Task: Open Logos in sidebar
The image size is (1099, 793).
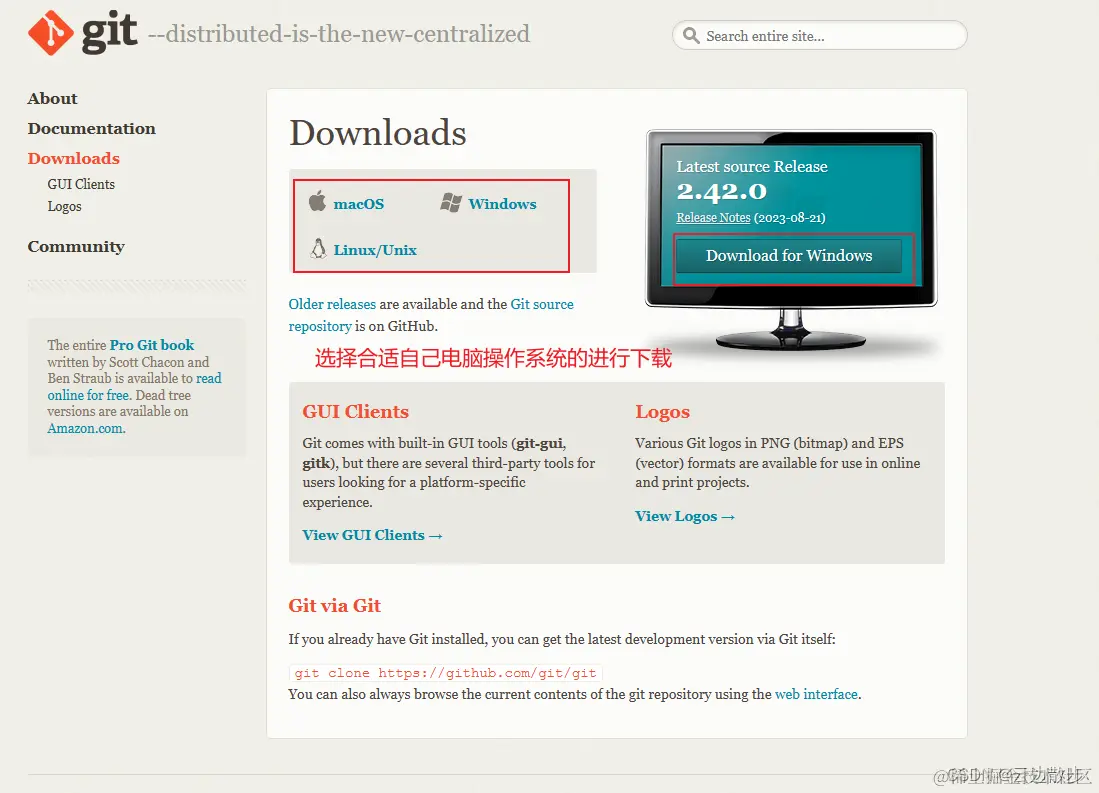Action: point(64,206)
